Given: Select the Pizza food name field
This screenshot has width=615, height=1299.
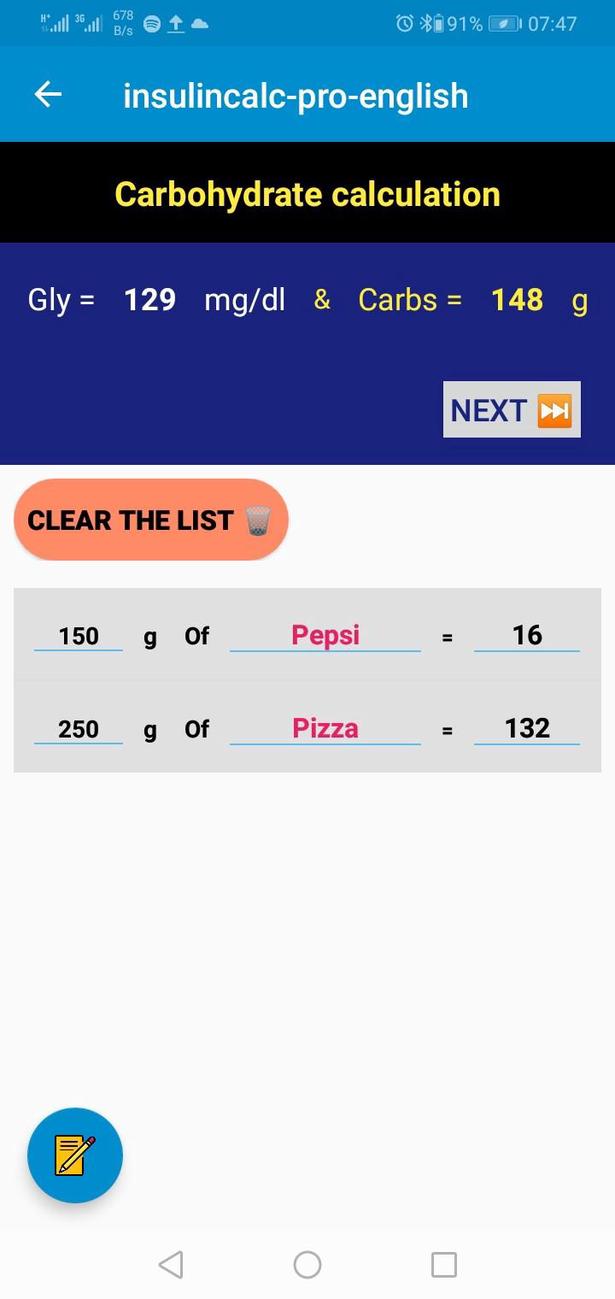Looking at the screenshot, I should click(325, 728).
